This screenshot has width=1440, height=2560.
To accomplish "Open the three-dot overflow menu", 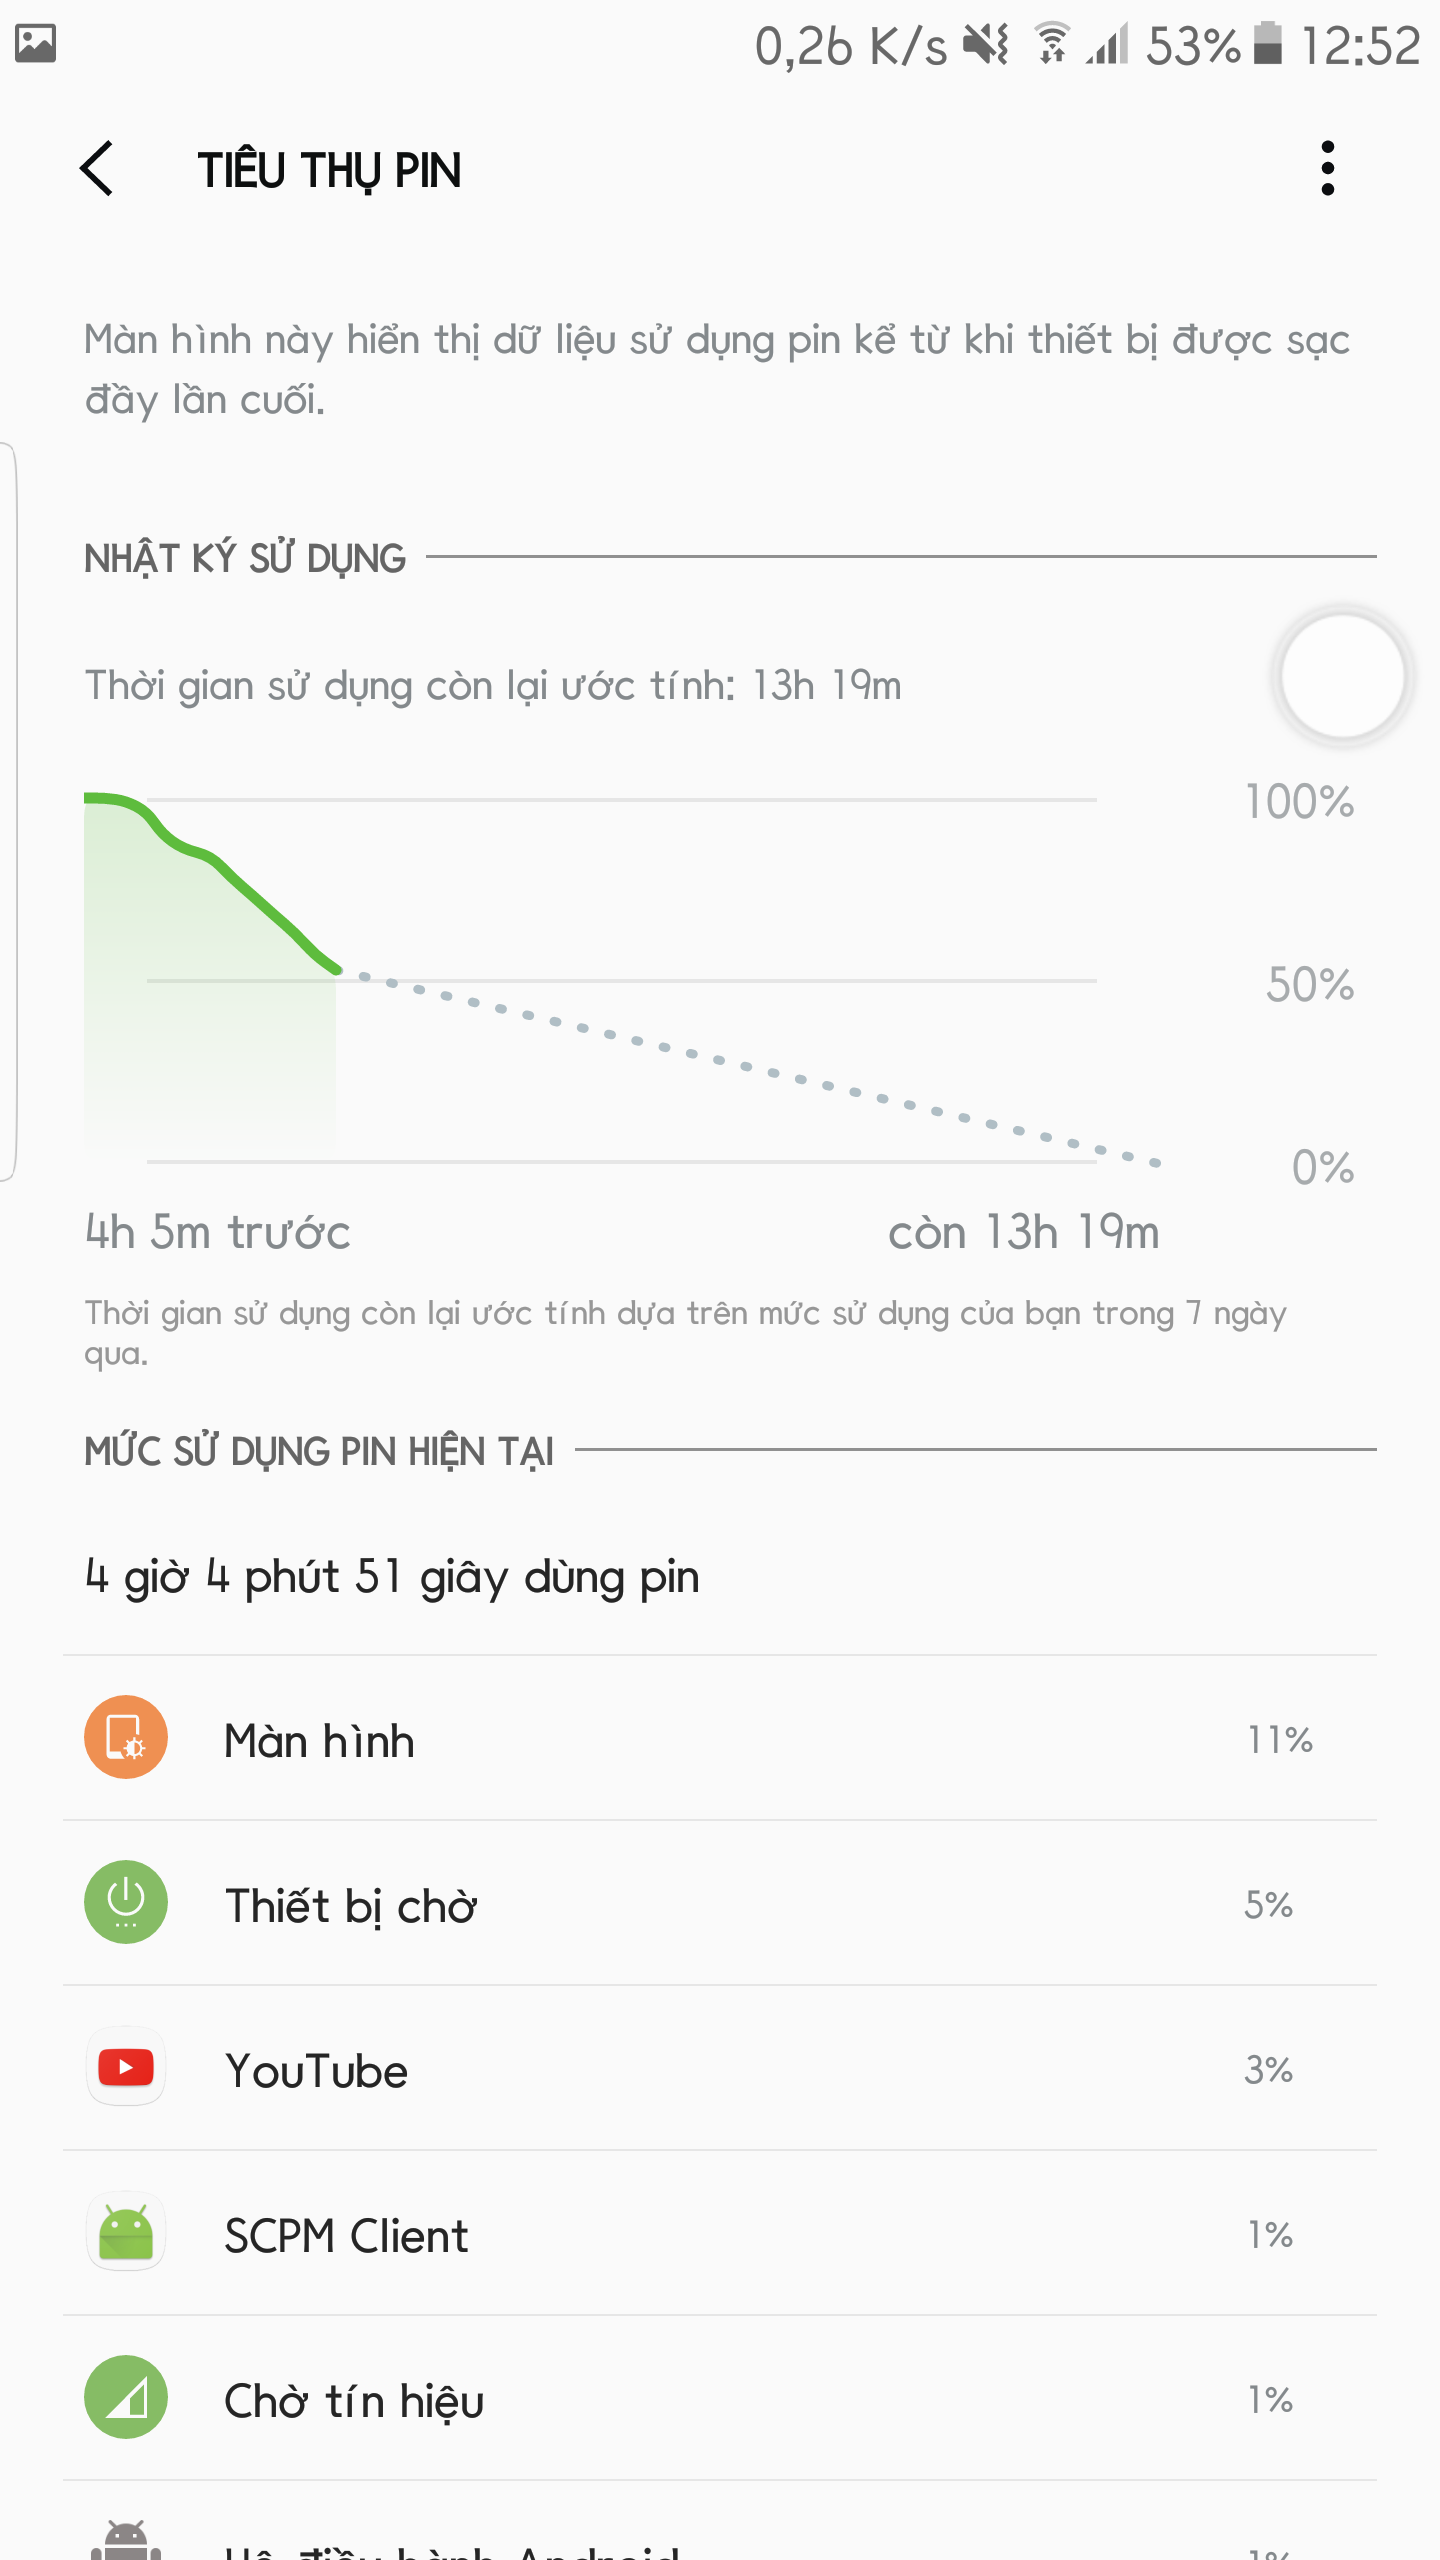I will coord(1327,168).
